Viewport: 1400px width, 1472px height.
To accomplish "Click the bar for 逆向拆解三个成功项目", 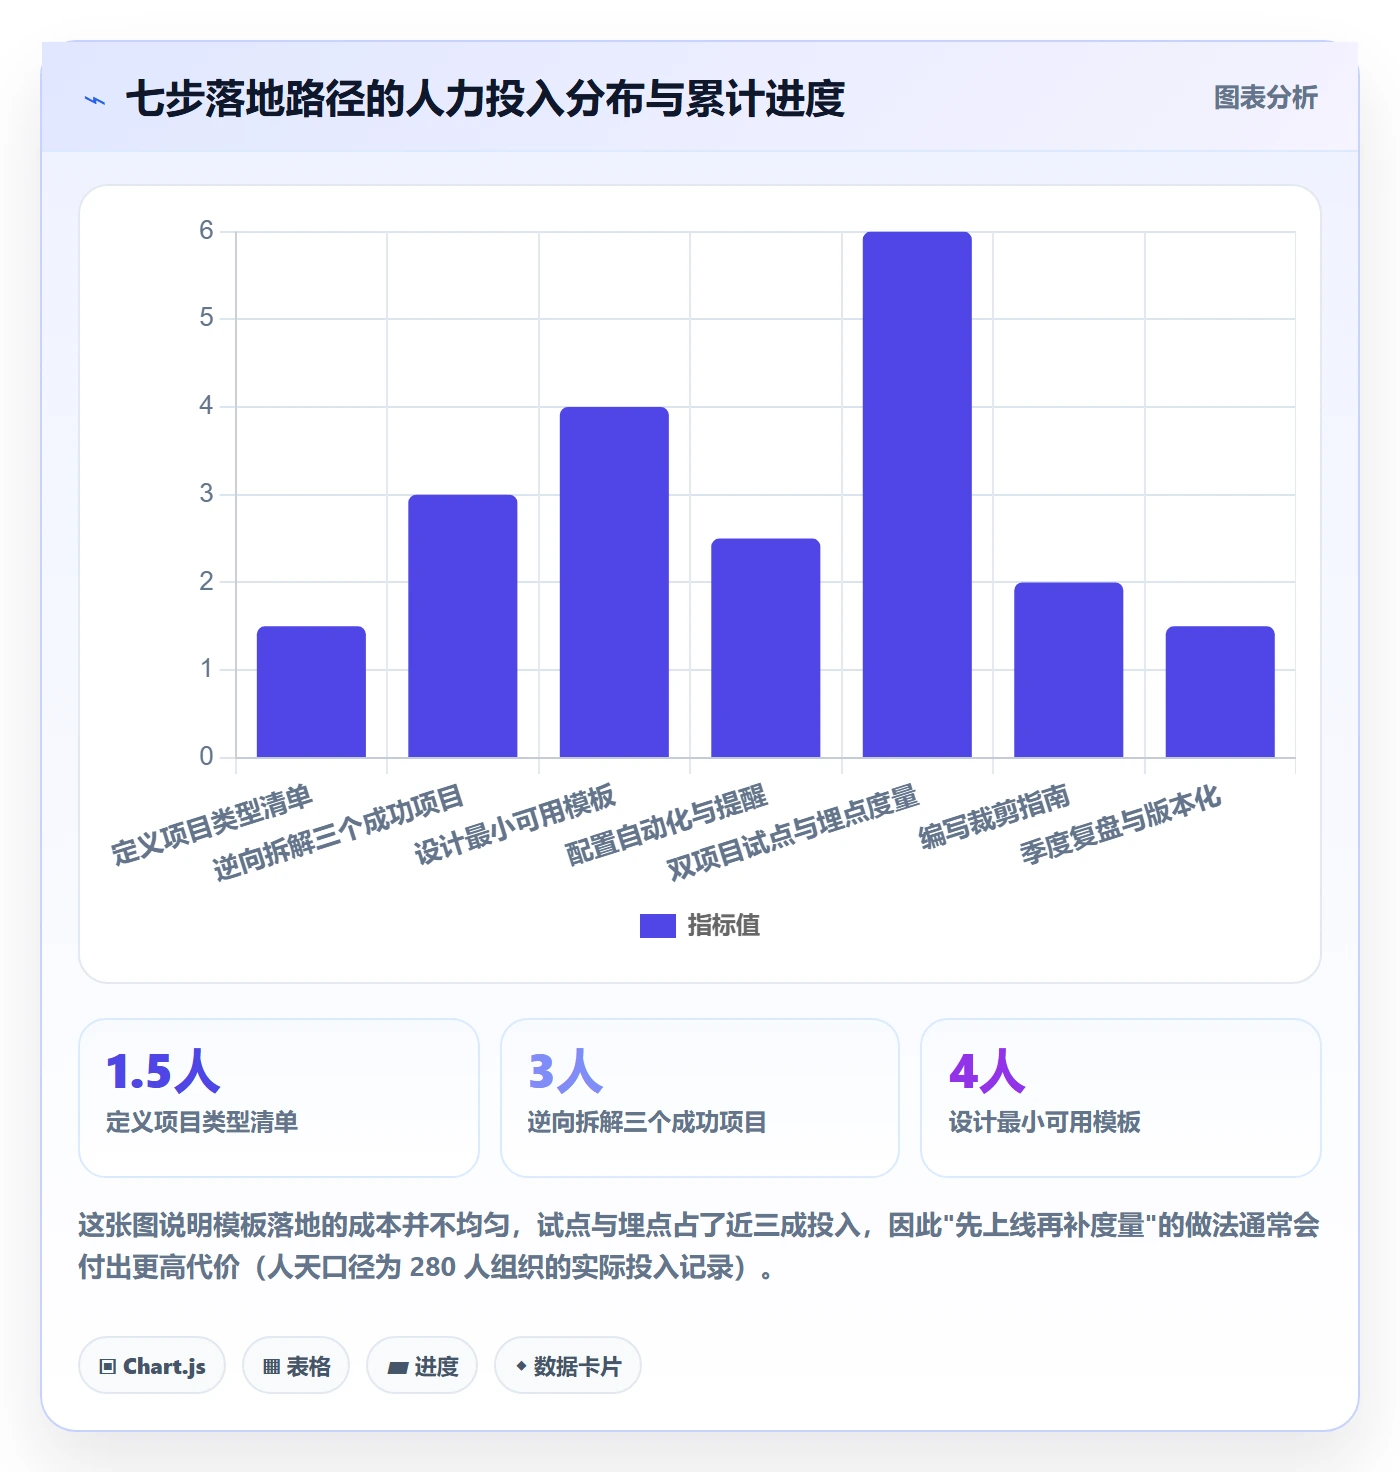I will 463,626.
